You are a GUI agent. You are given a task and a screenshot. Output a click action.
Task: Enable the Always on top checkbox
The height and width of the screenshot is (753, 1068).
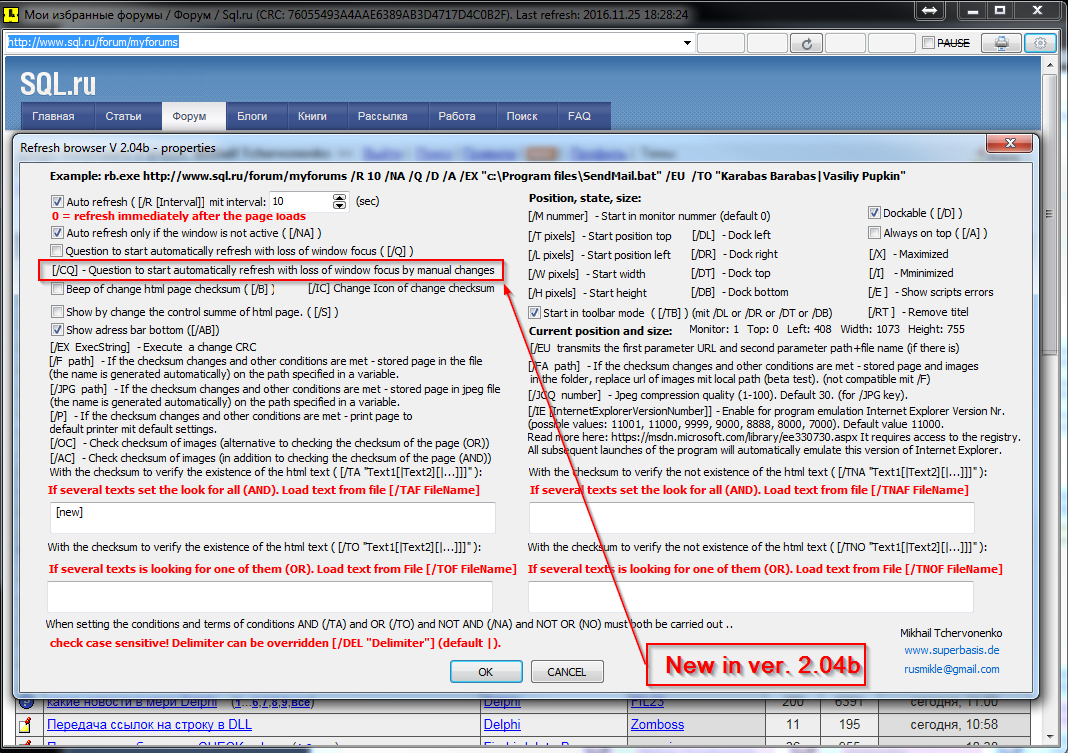point(875,233)
